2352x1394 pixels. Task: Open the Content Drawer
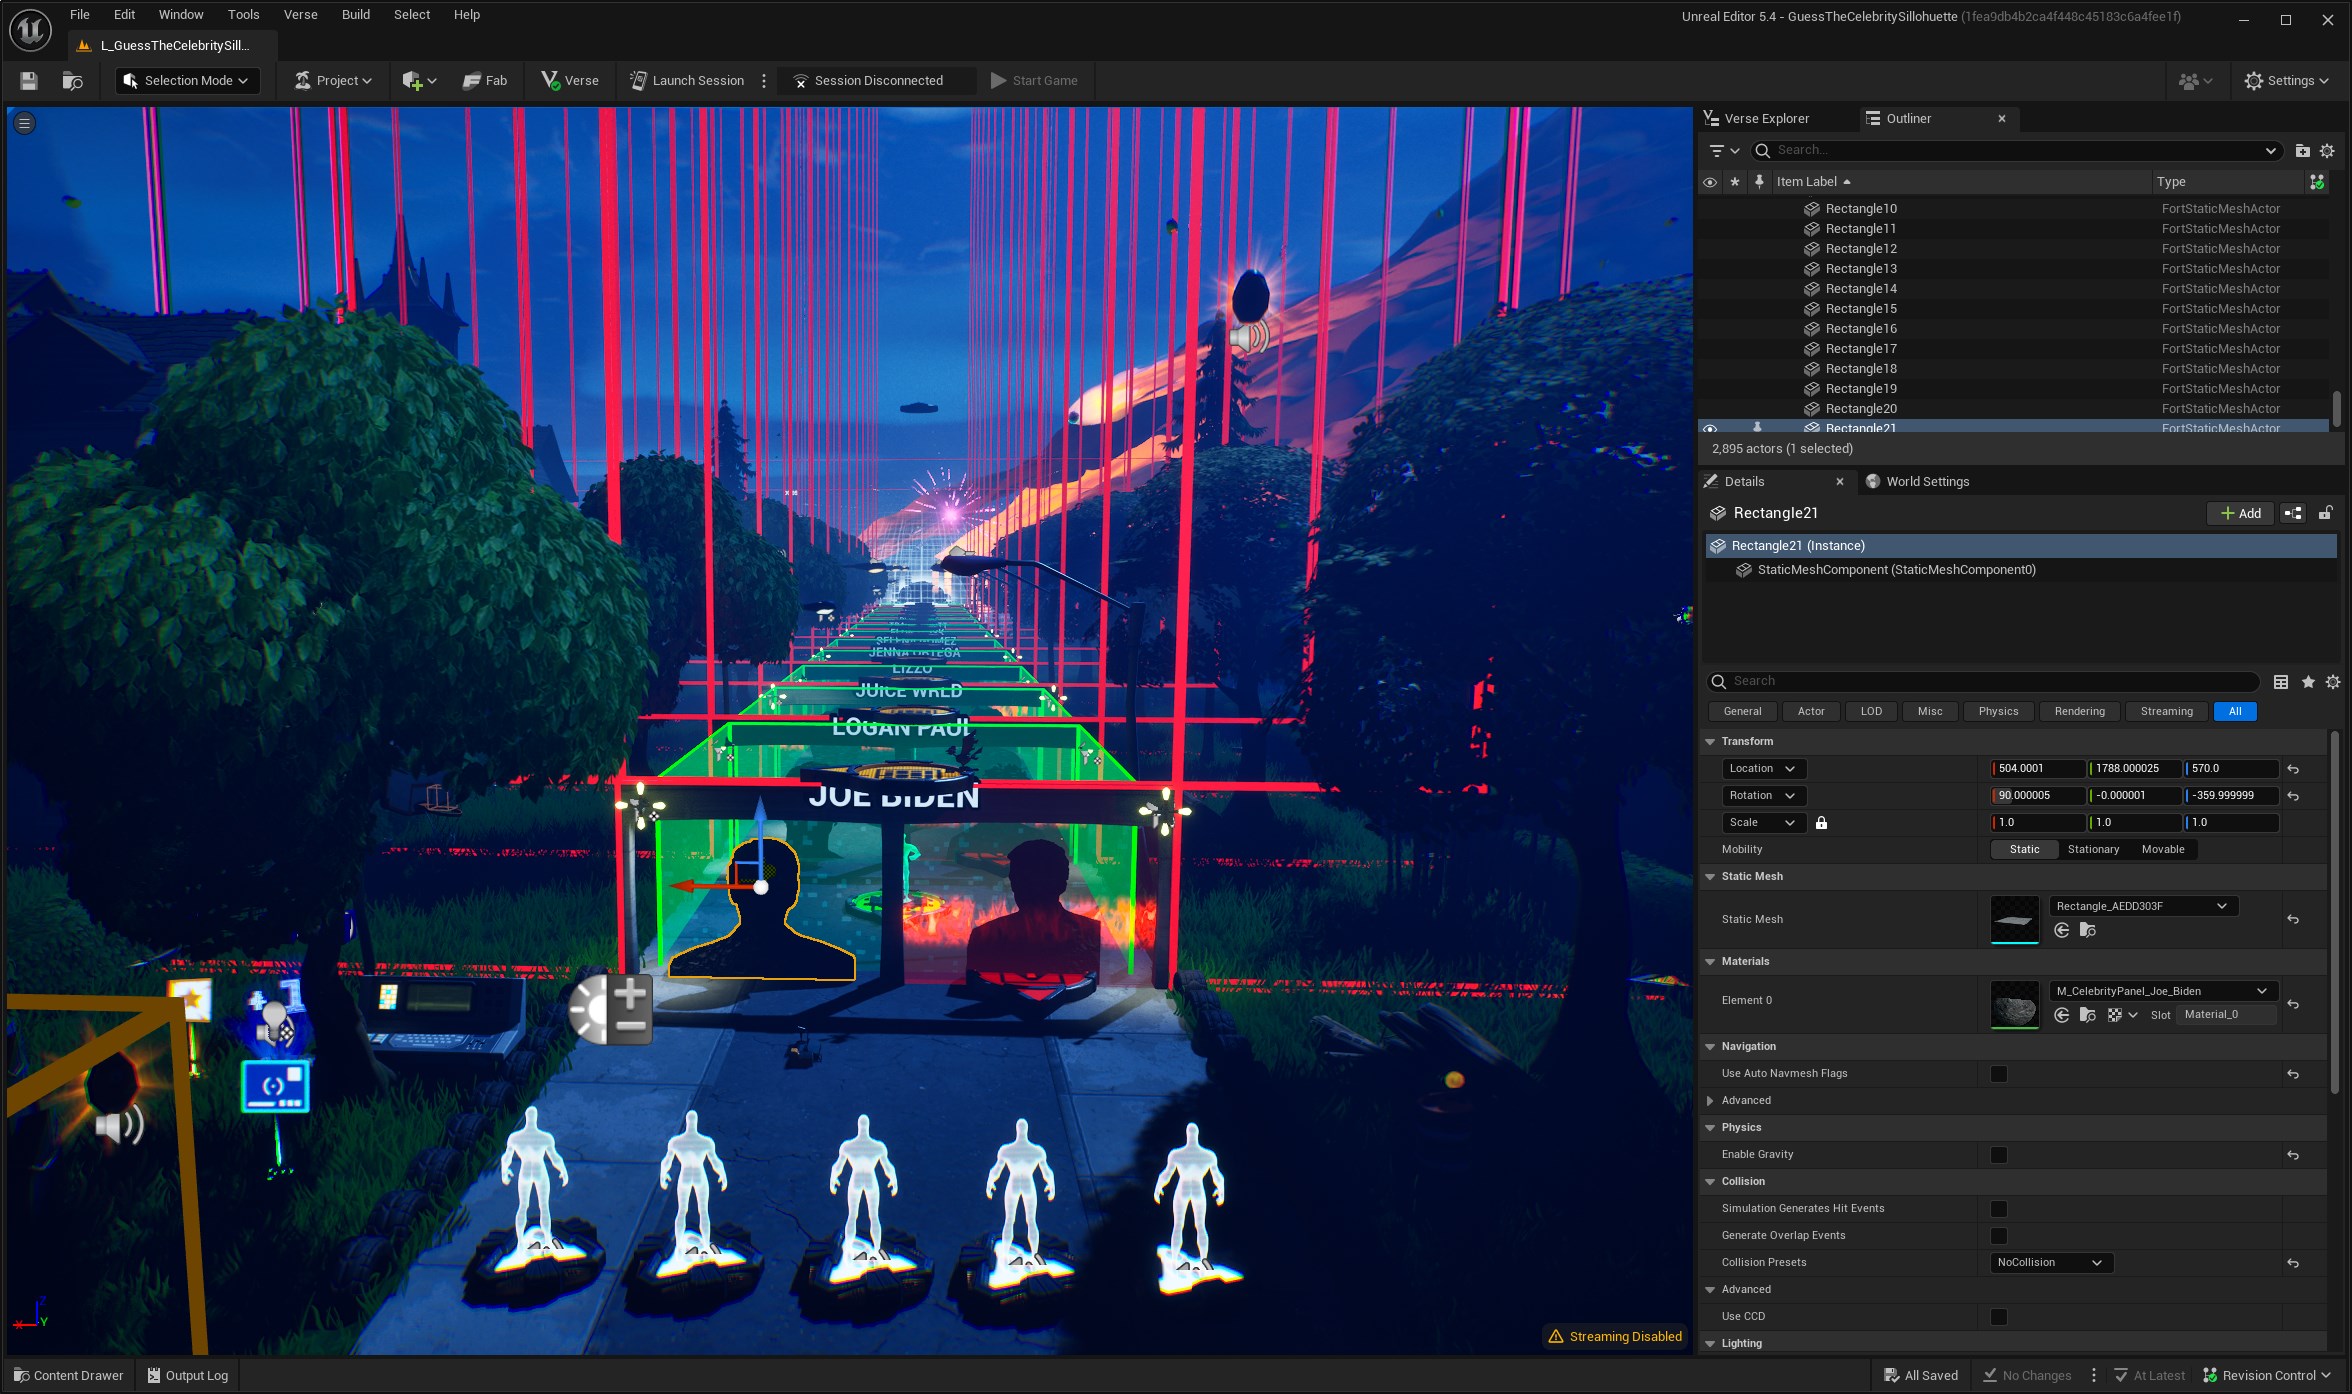(x=68, y=1376)
